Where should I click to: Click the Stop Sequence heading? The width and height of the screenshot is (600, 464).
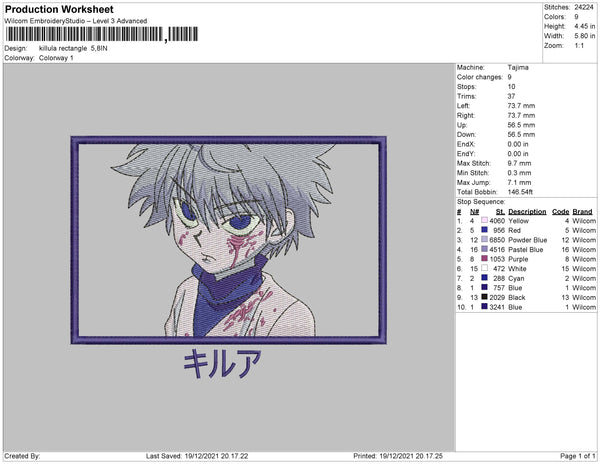pyautogui.click(x=481, y=202)
